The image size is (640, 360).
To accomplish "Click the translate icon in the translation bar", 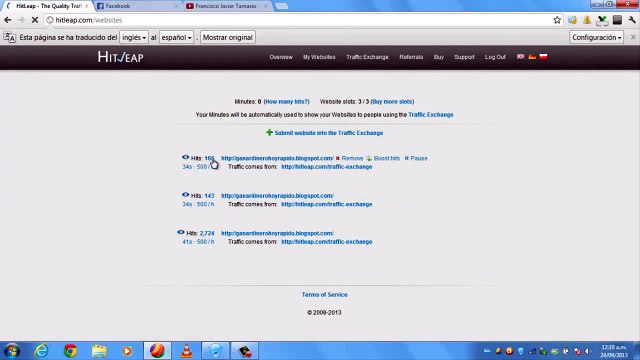I will coord(10,37).
